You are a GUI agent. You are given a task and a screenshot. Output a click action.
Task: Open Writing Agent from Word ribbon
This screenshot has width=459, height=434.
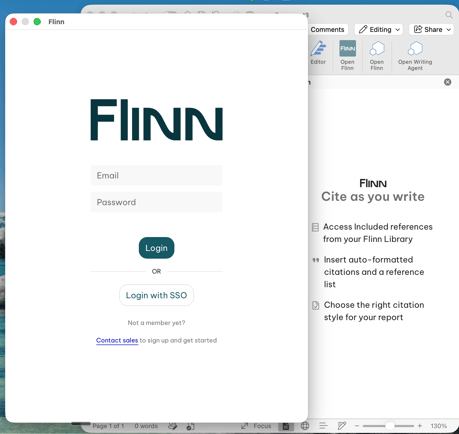coord(415,55)
